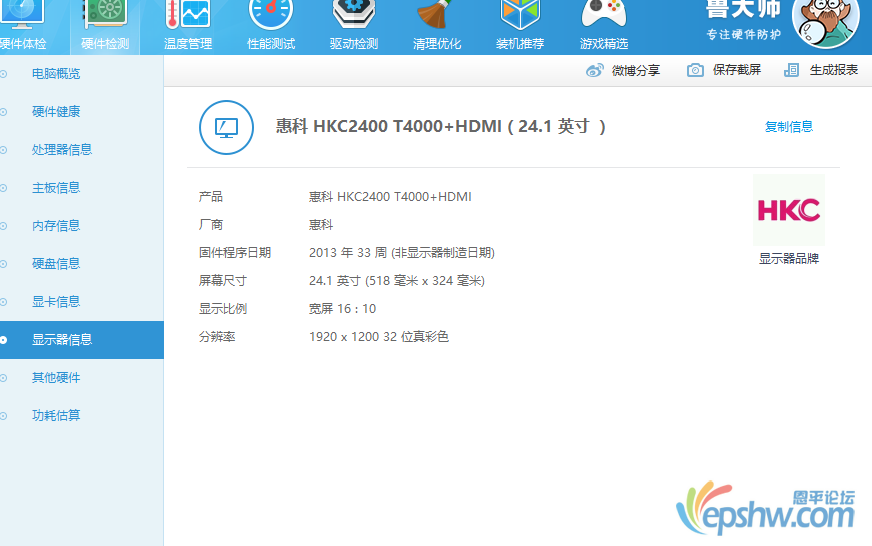
Task: Click the 生成报表 text button
Action: tap(834, 70)
